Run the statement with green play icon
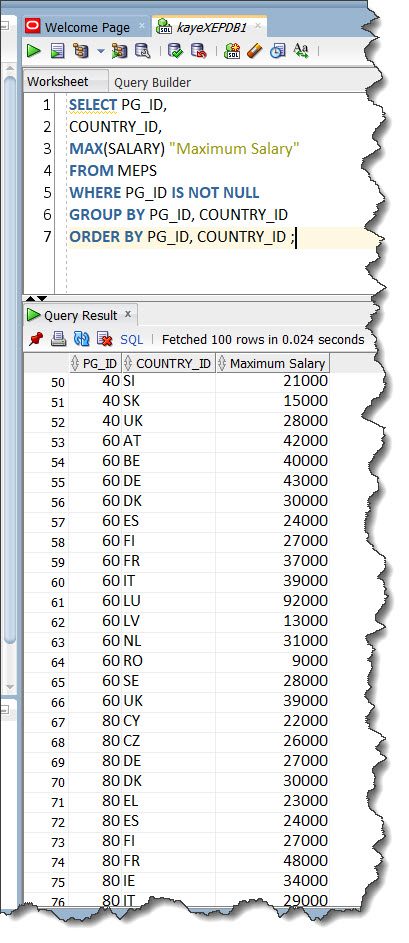 click(34, 51)
